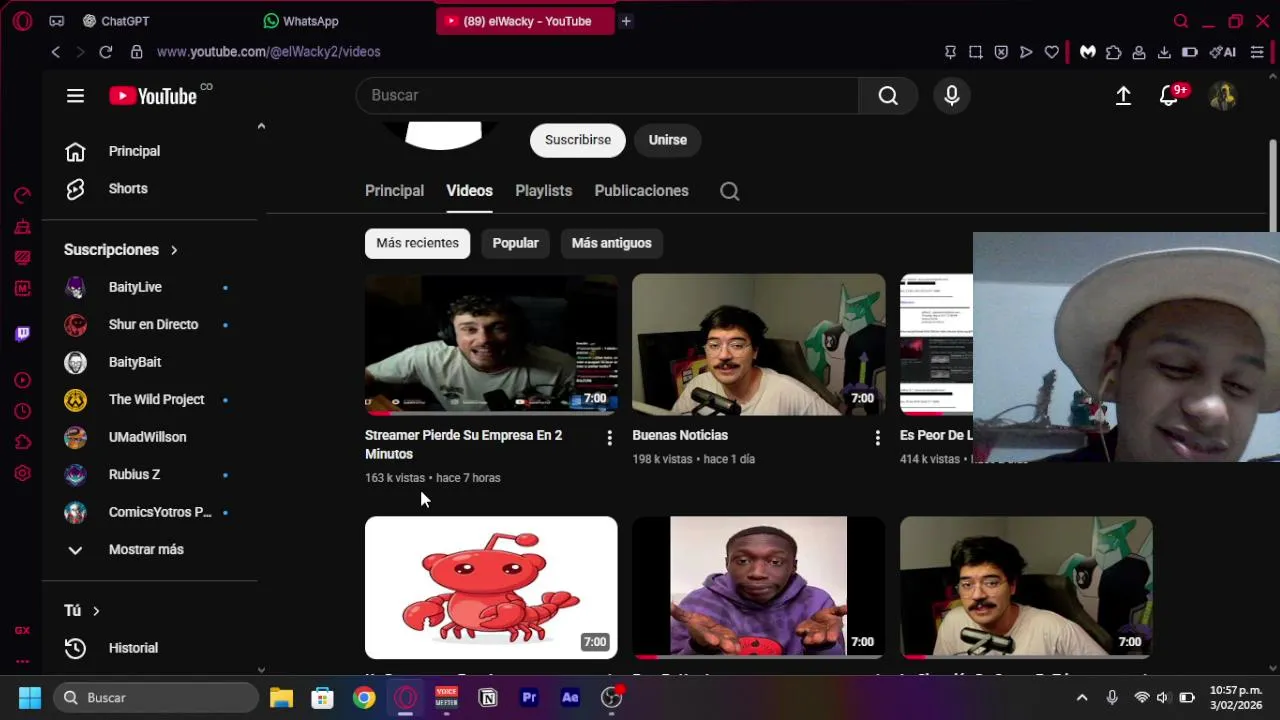Add page to bookmarks with heart icon
The width and height of the screenshot is (1280, 720).
[1052, 52]
